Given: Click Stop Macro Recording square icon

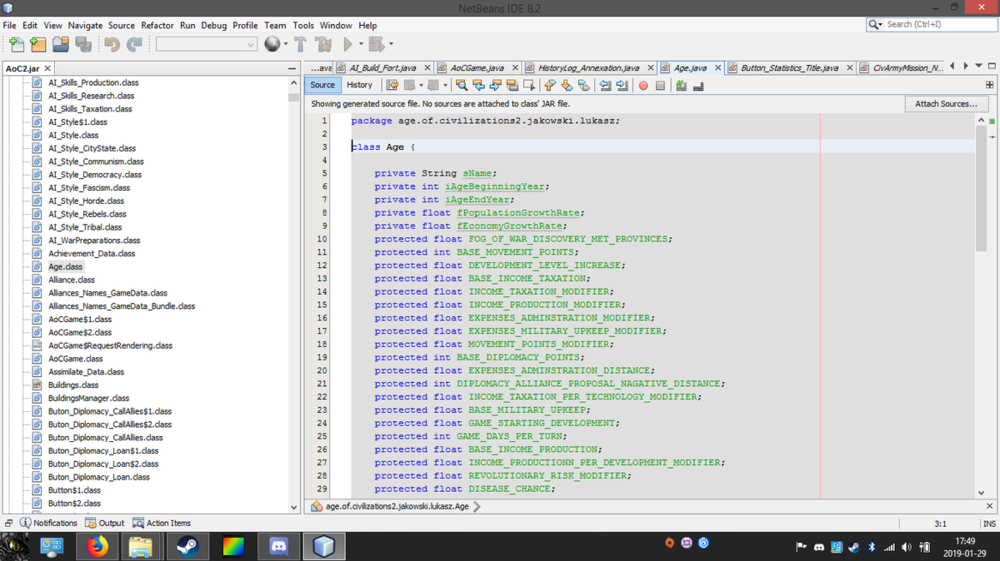Looking at the screenshot, I should click(x=660, y=85).
